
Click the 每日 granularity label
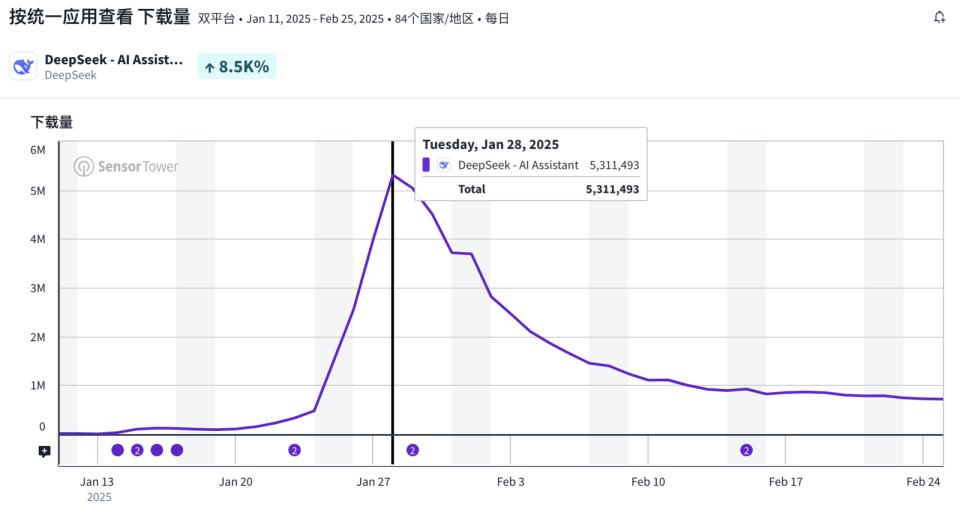tap(497, 18)
